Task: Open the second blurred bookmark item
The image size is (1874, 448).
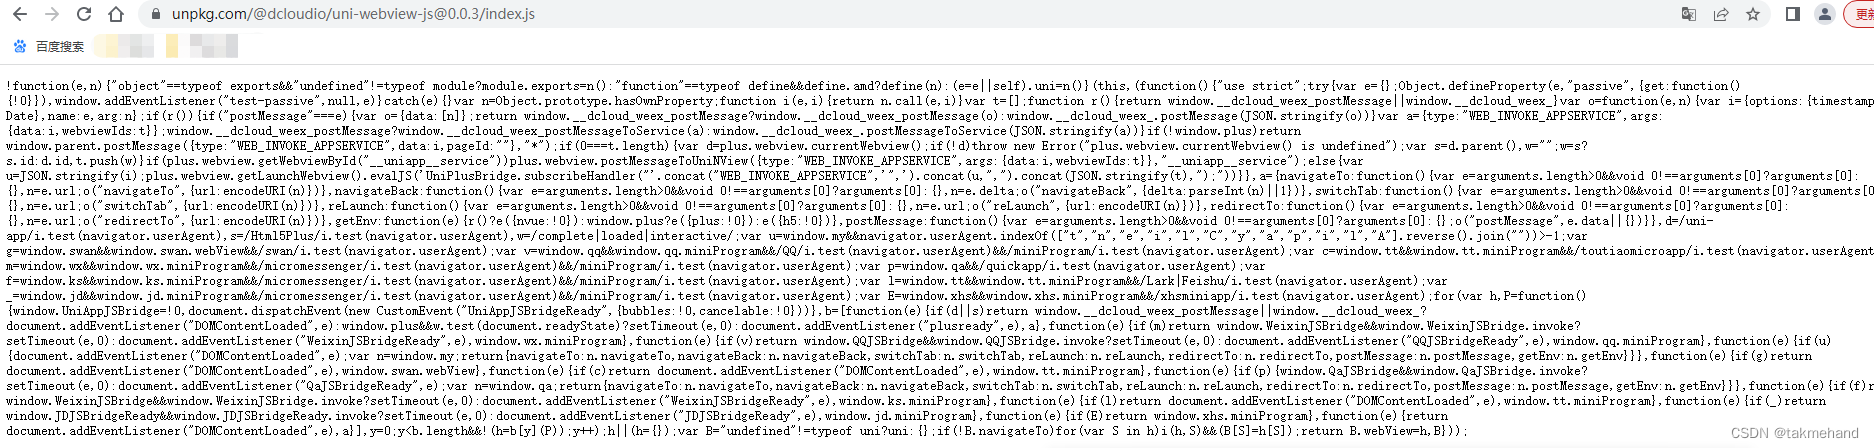Action: pos(202,46)
